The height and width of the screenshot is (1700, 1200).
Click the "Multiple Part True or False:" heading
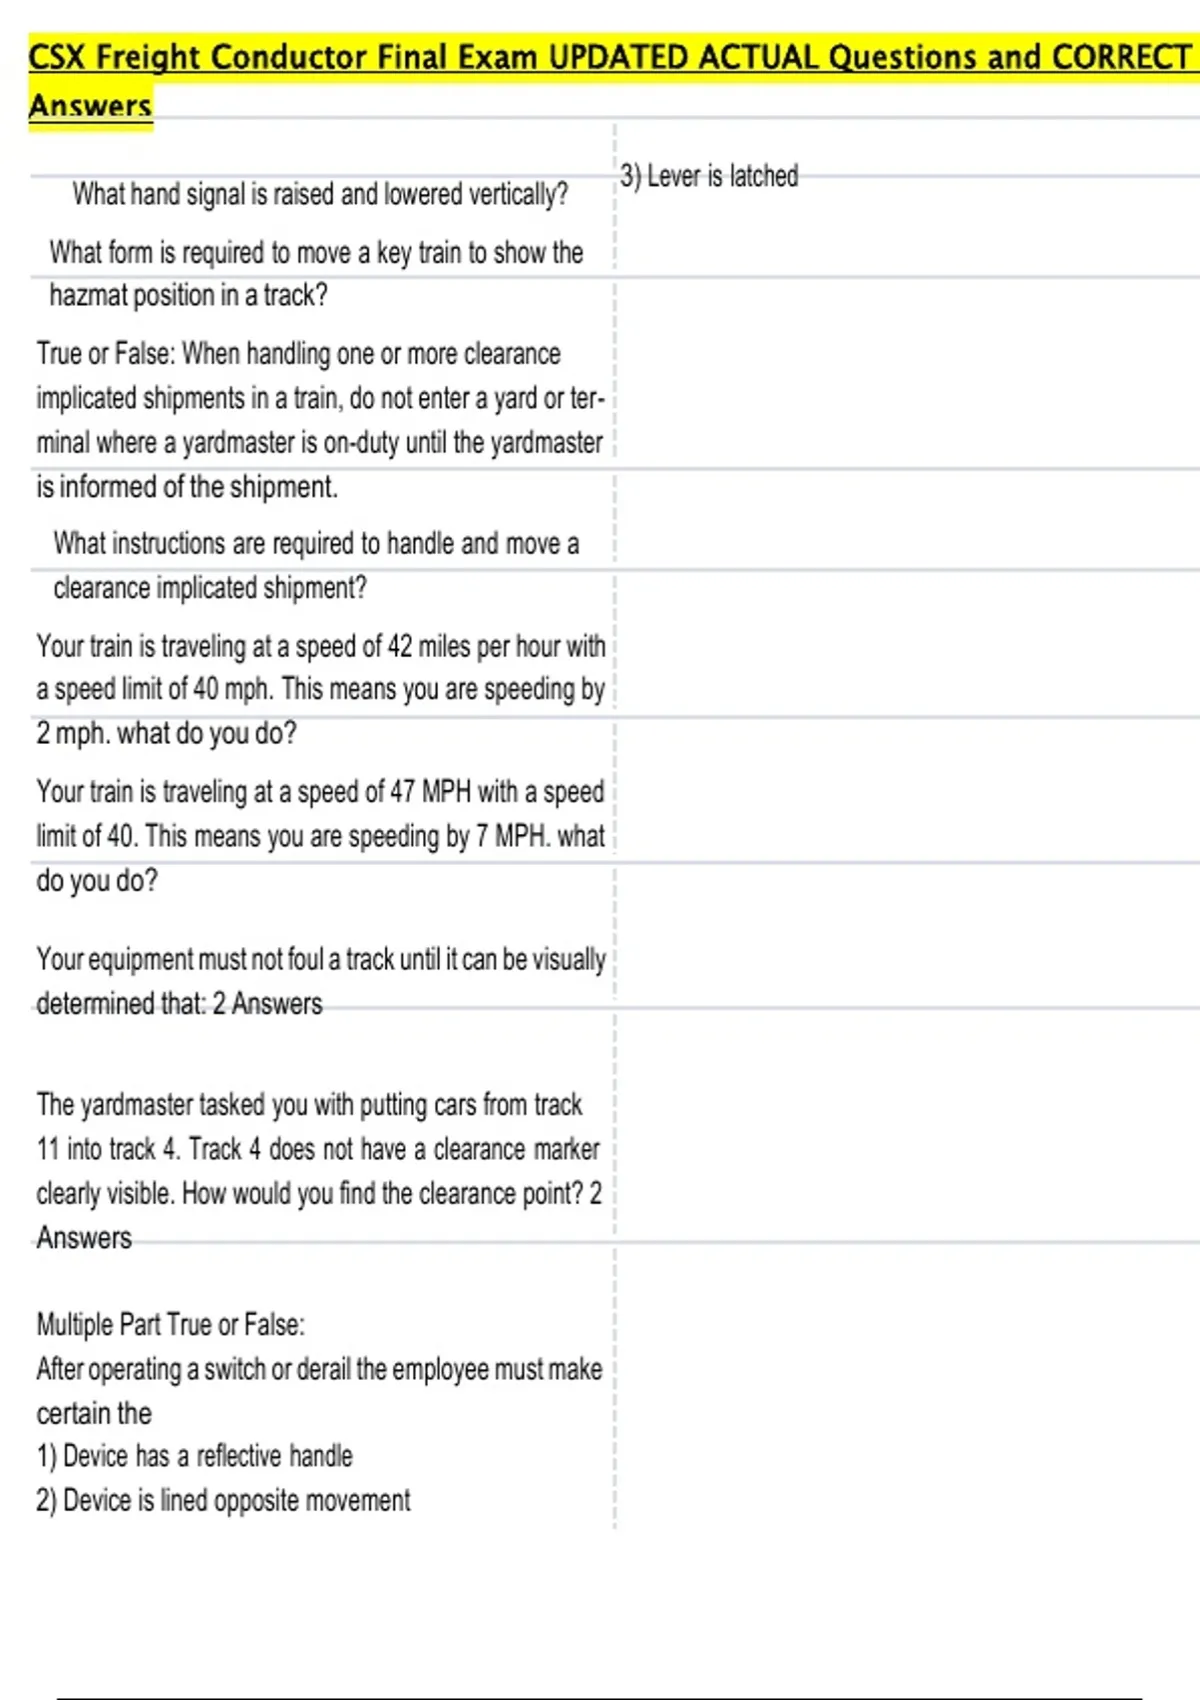tap(170, 1325)
